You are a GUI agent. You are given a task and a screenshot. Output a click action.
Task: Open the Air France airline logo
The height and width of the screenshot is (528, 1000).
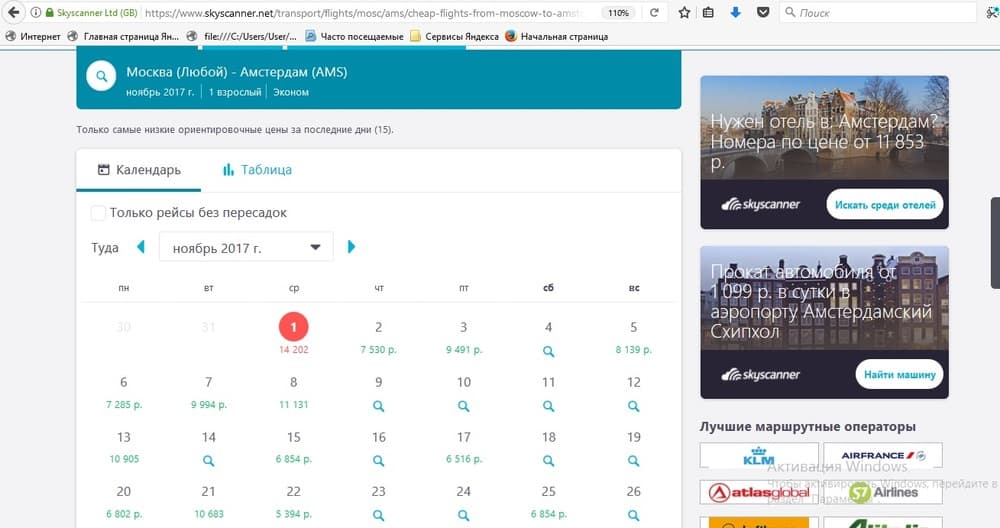[883, 455]
